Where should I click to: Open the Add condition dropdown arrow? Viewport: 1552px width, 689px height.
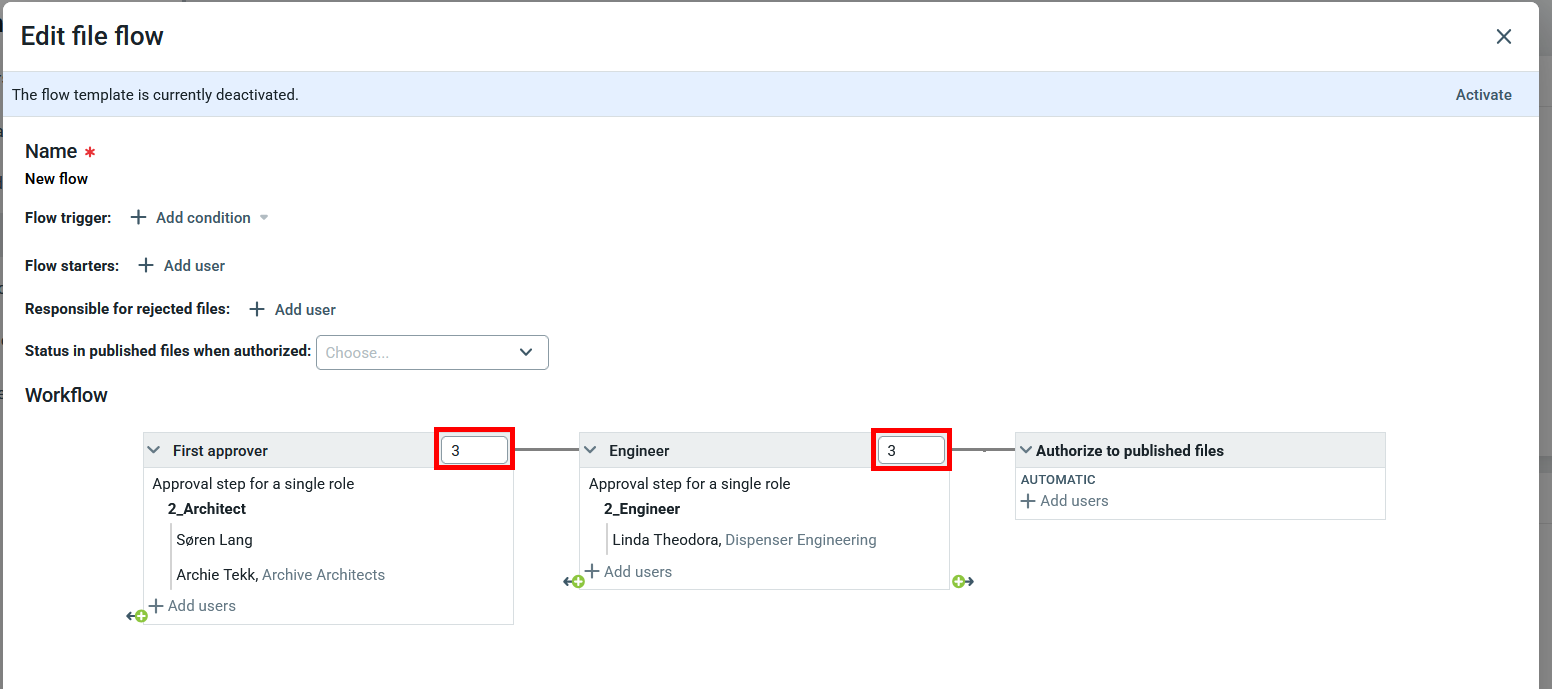[x=264, y=218]
